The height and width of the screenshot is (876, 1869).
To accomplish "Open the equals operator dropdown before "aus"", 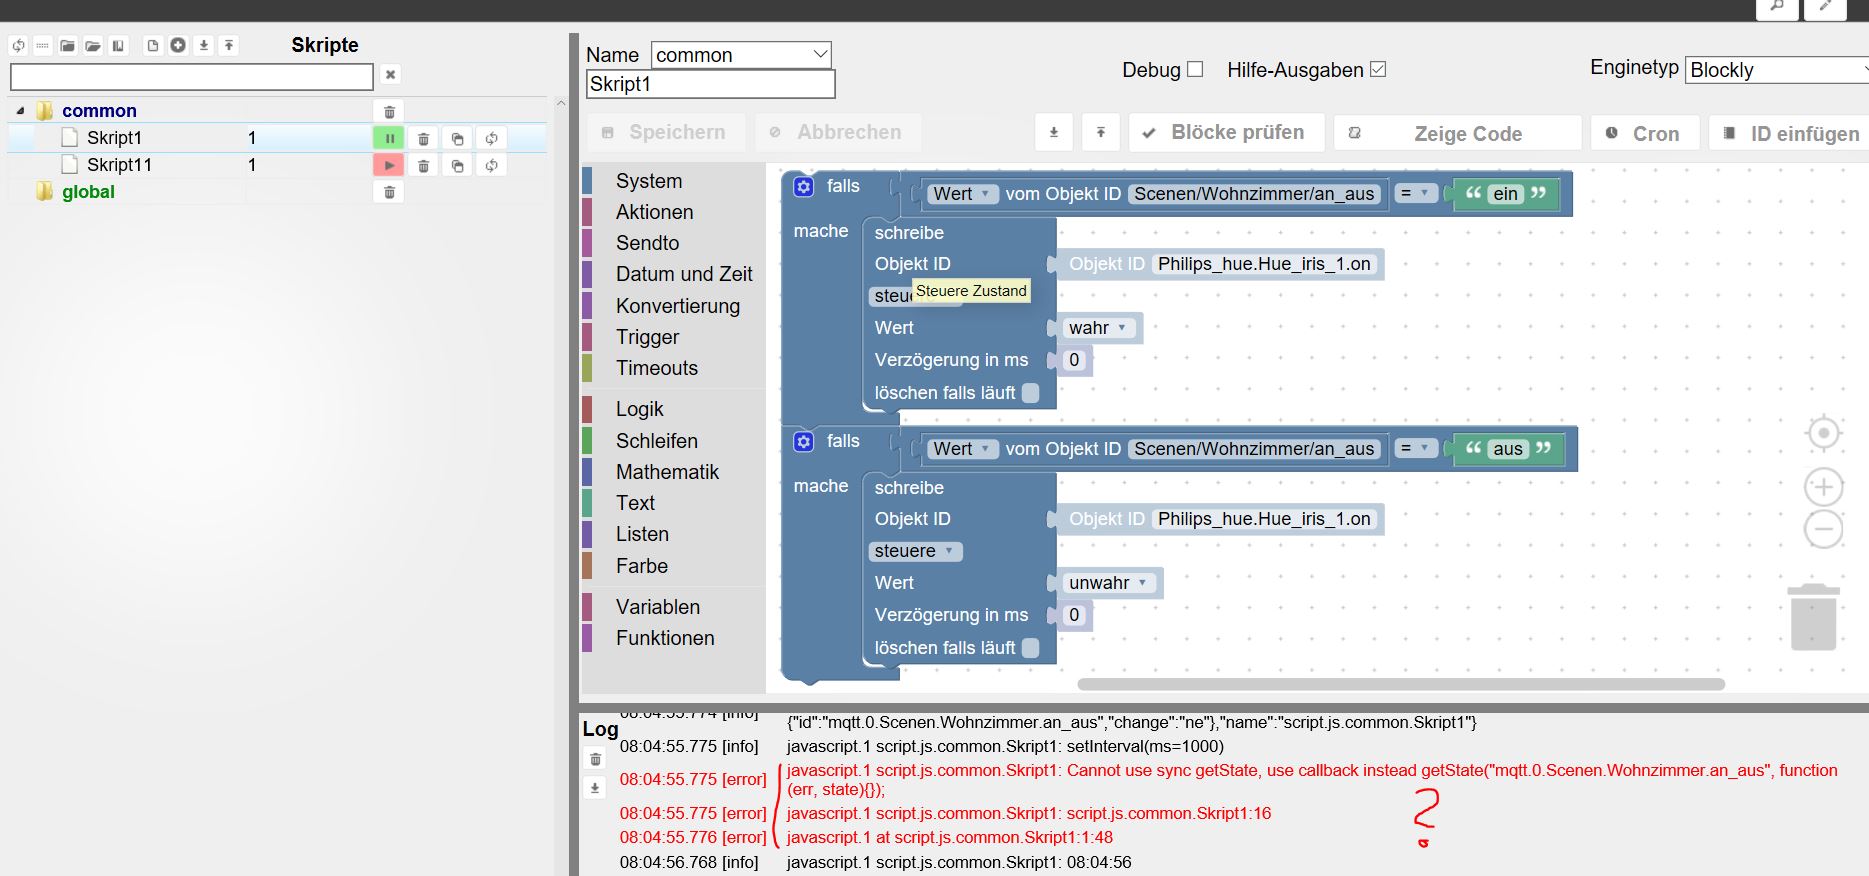I will tap(1415, 448).
